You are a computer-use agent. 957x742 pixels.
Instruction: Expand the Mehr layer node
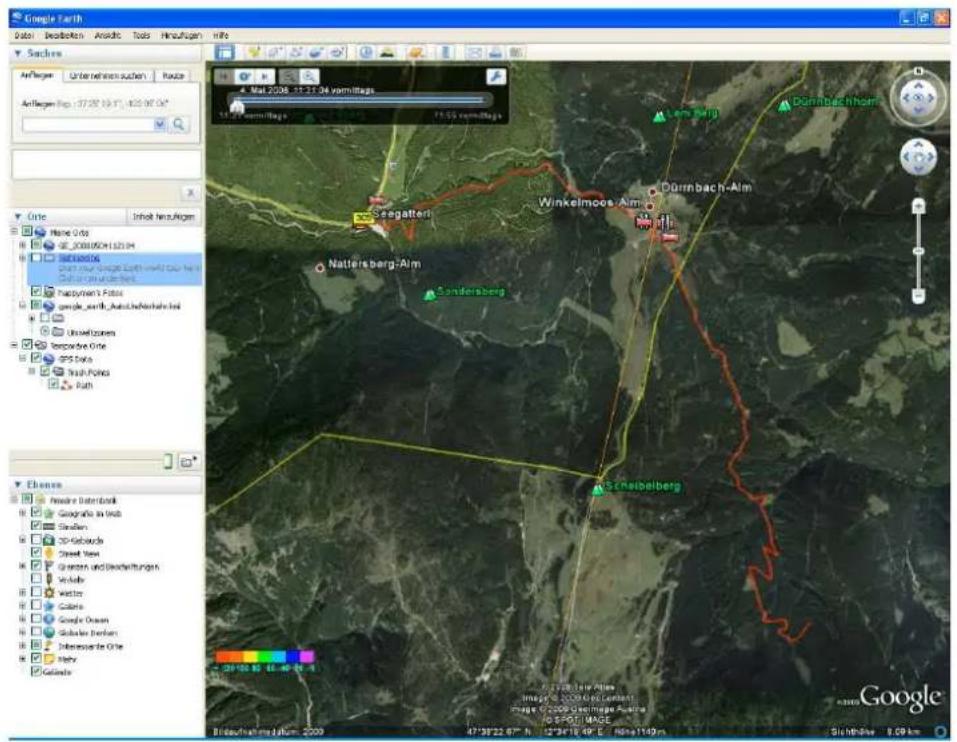pyautogui.click(x=23, y=658)
